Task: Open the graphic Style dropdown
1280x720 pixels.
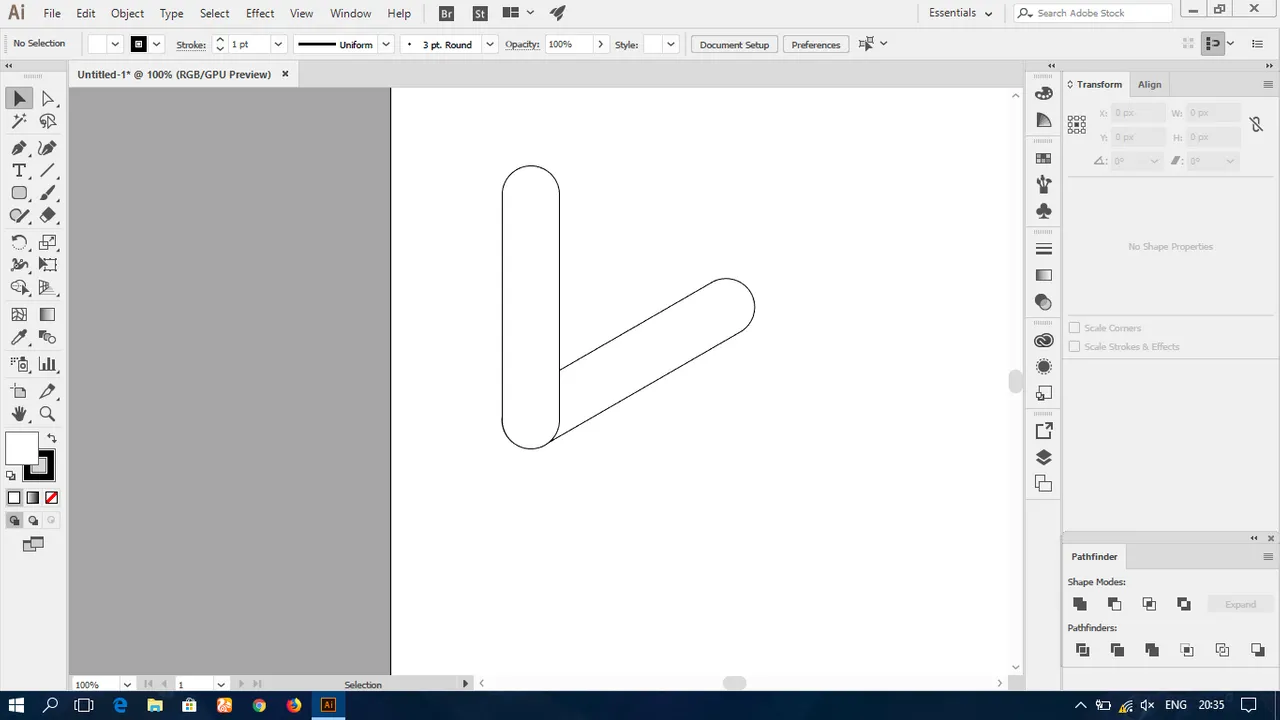Action: pyautogui.click(x=670, y=44)
